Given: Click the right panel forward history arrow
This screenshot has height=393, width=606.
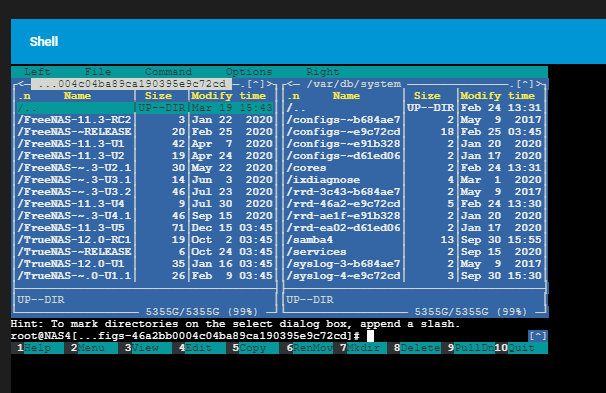Looking at the screenshot, I should point(538,84).
